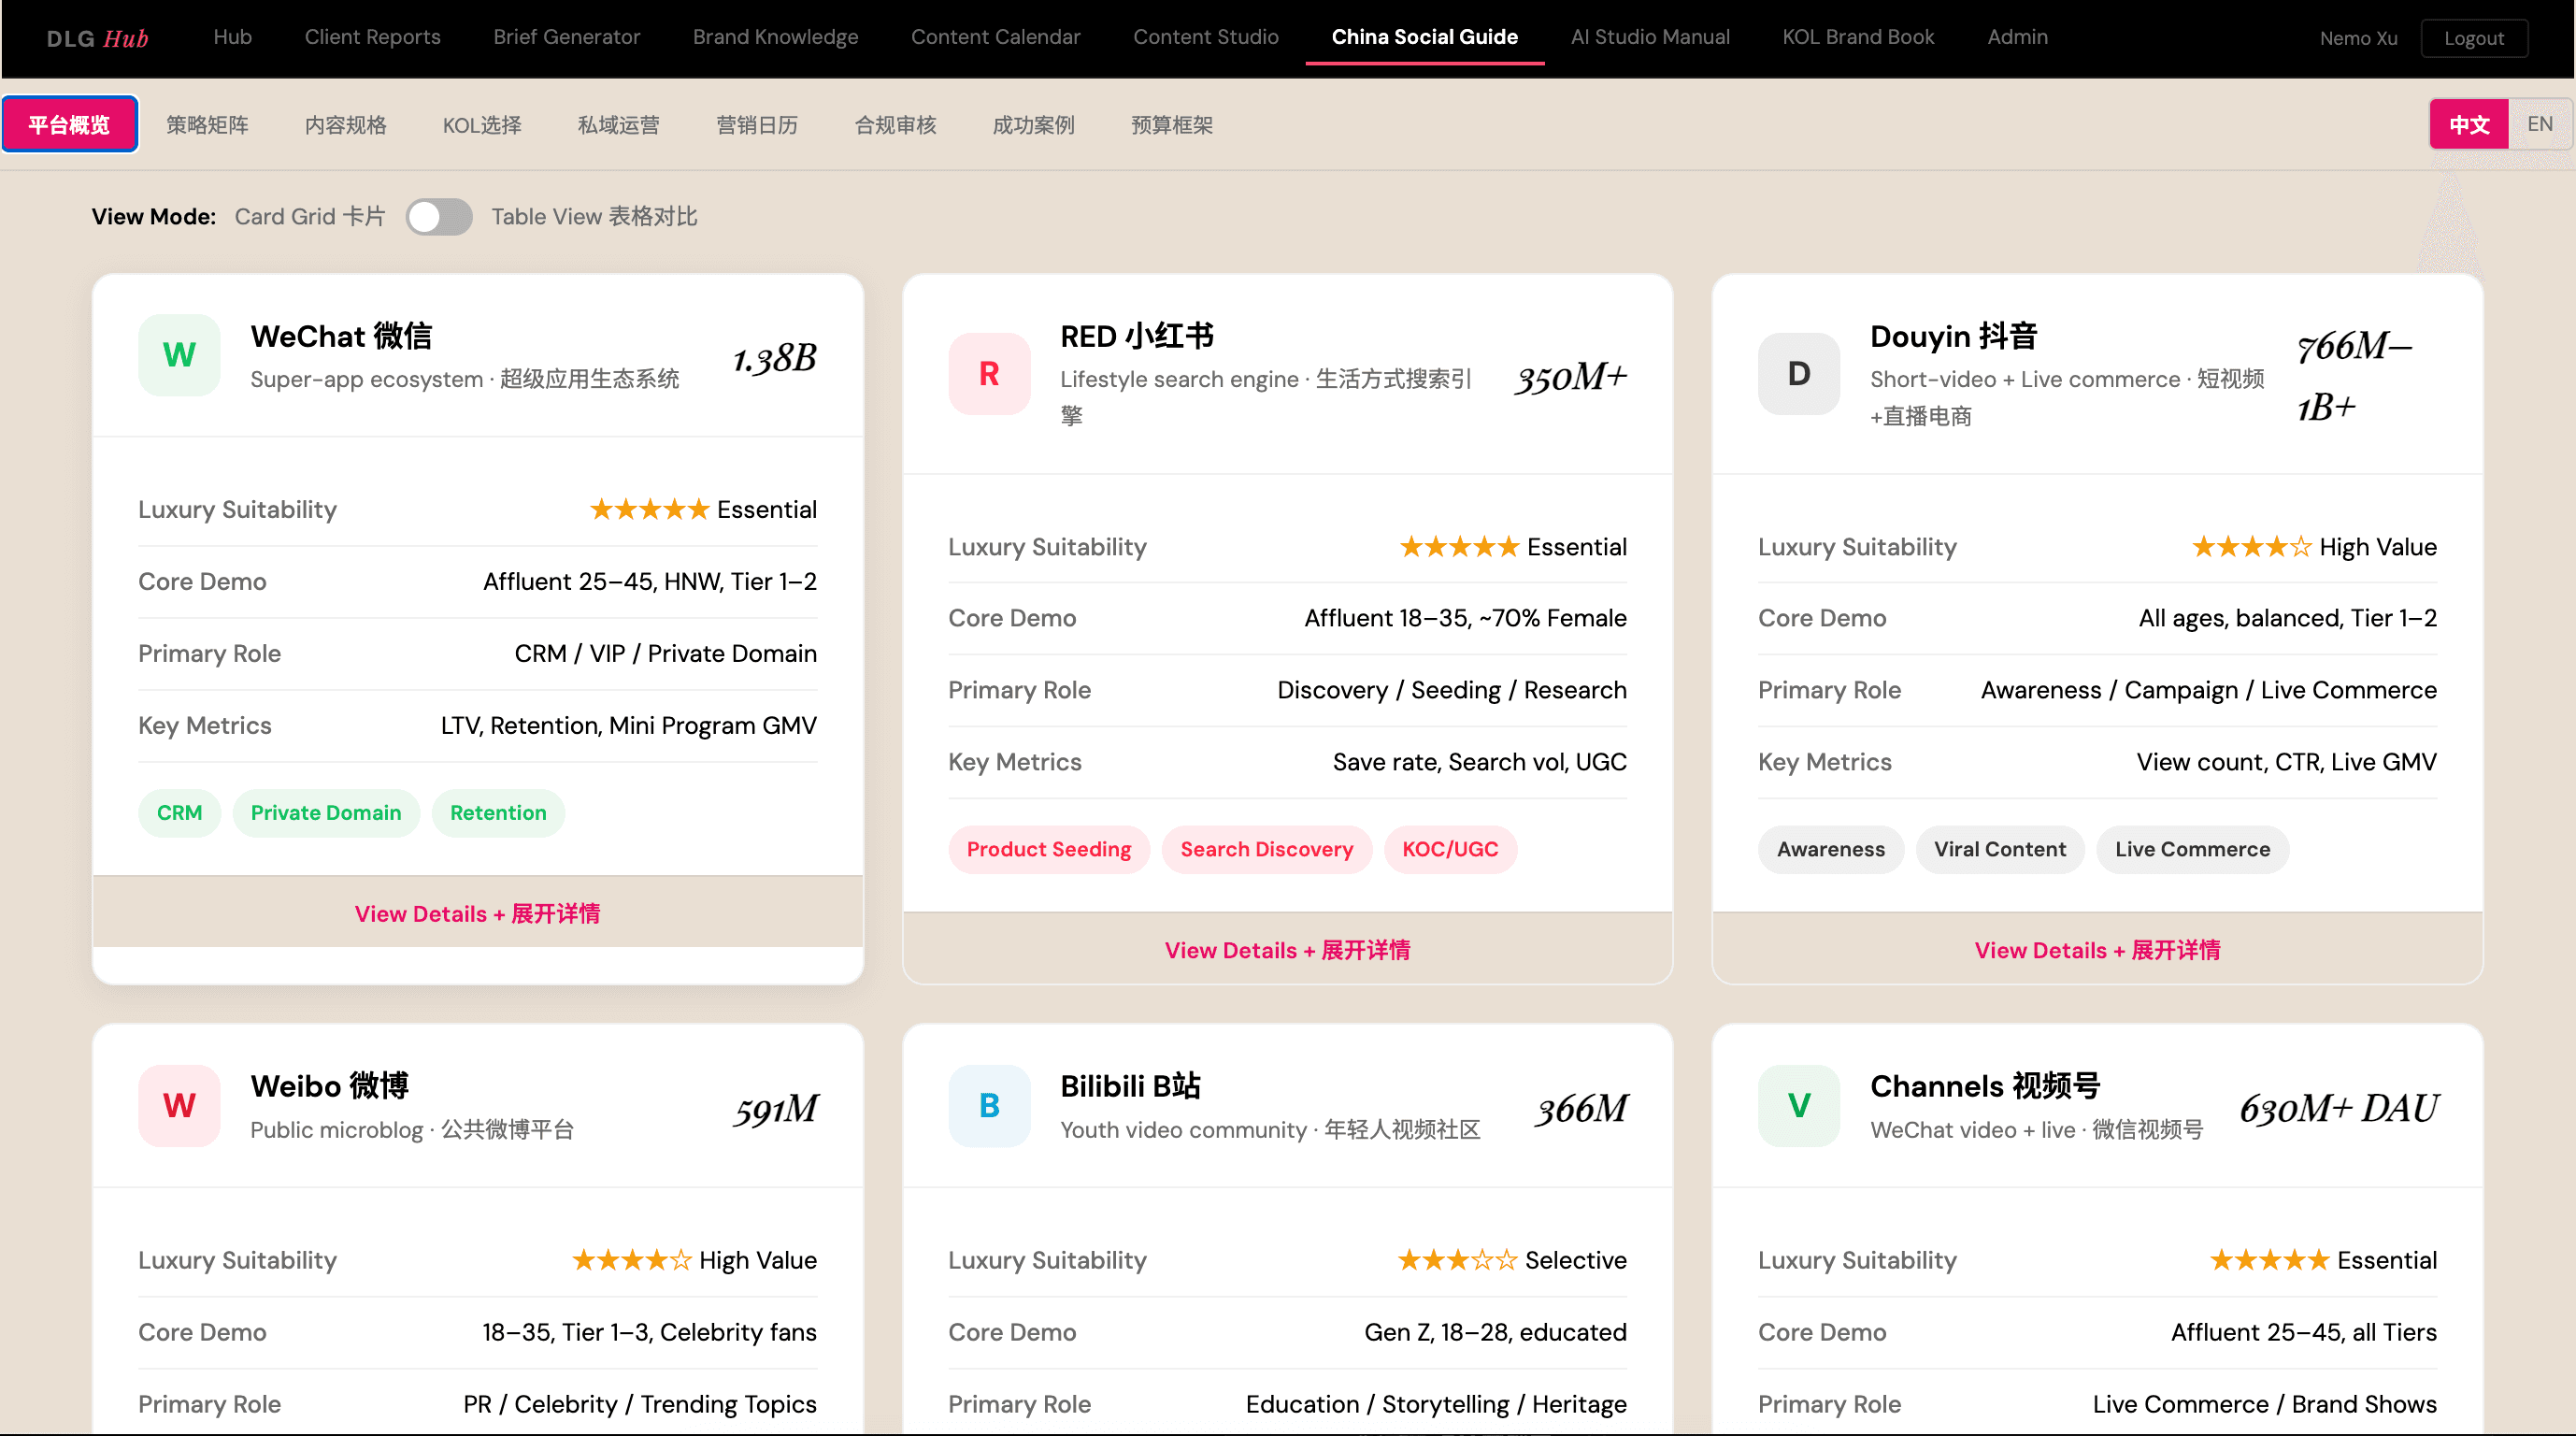This screenshot has width=2576, height=1436.
Task: Switch language to EN
Action: (2539, 125)
